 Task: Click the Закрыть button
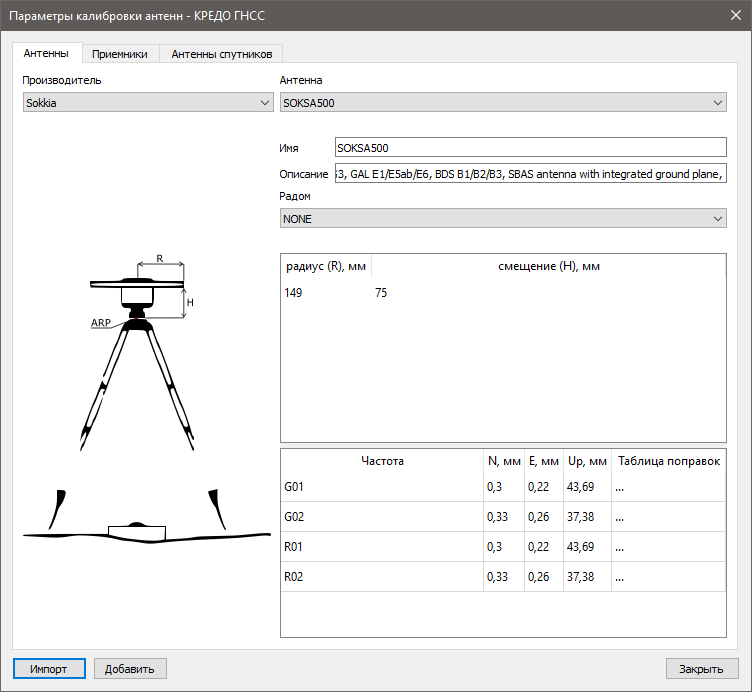click(702, 669)
